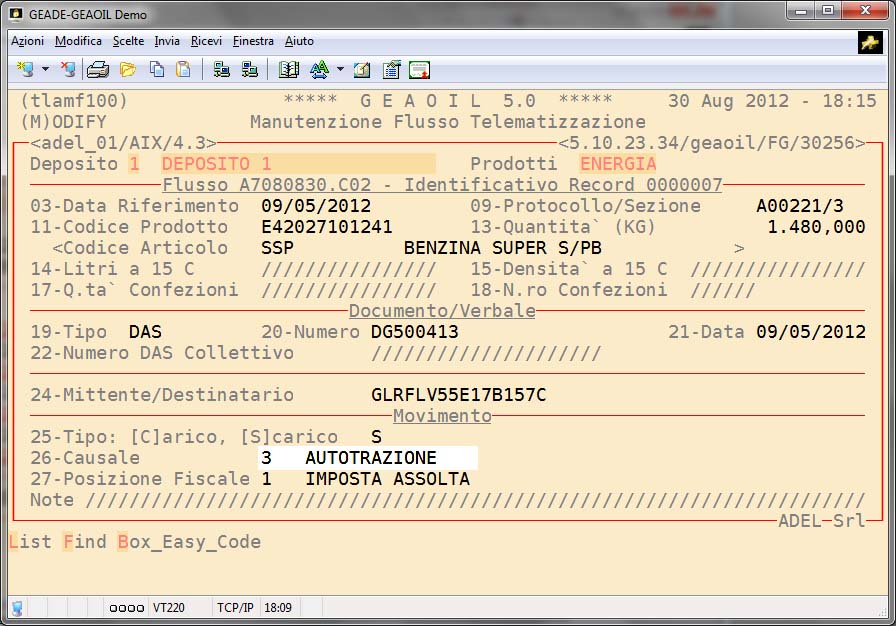This screenshot has width=896, height=626.
Task: Click the font size AA icon
Action: pos(319,69)
